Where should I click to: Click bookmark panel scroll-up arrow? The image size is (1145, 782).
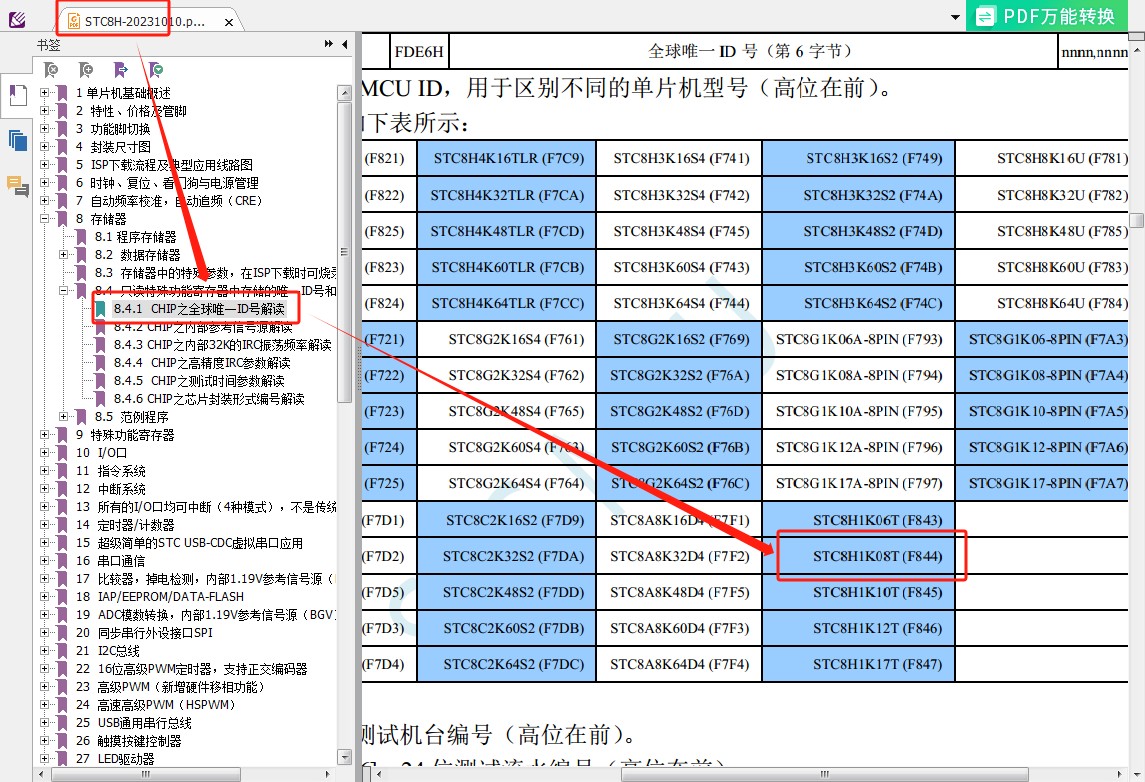(345, 93)
